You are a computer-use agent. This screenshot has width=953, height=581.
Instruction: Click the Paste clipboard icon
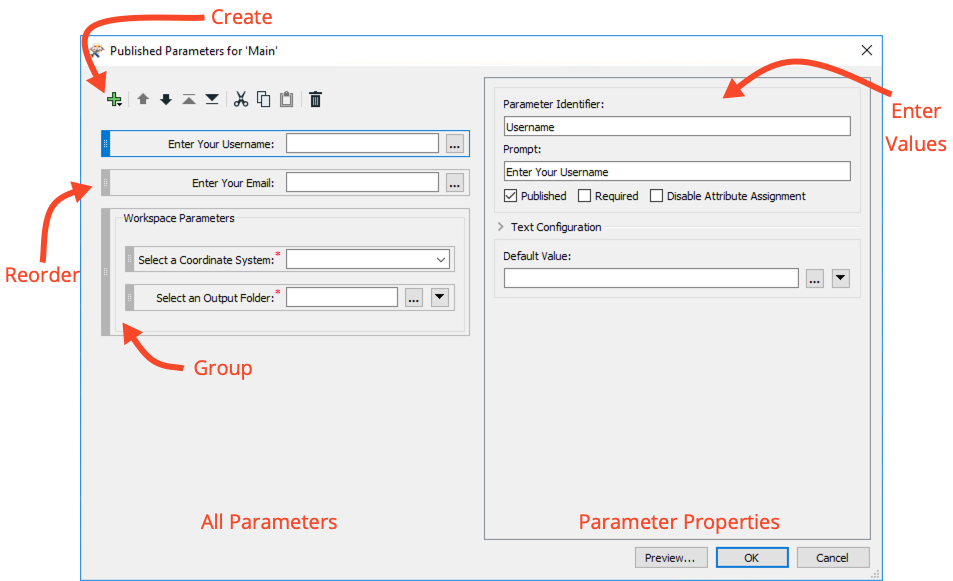point(286,99)
